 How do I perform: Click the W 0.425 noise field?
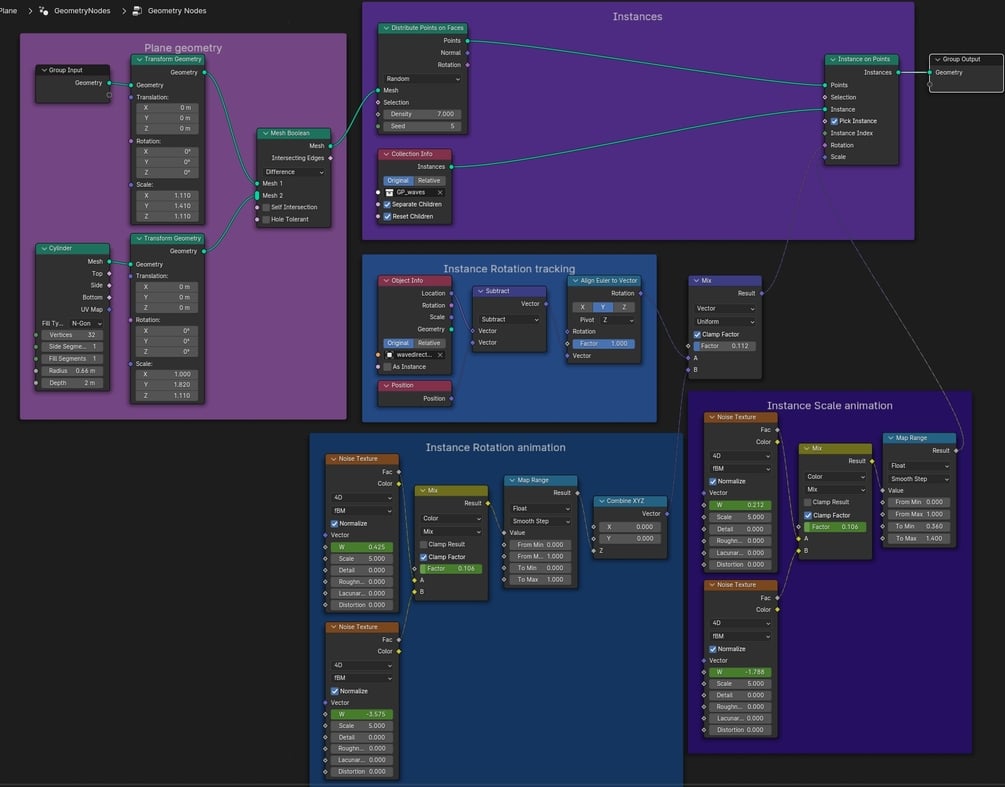click(361, 547)
